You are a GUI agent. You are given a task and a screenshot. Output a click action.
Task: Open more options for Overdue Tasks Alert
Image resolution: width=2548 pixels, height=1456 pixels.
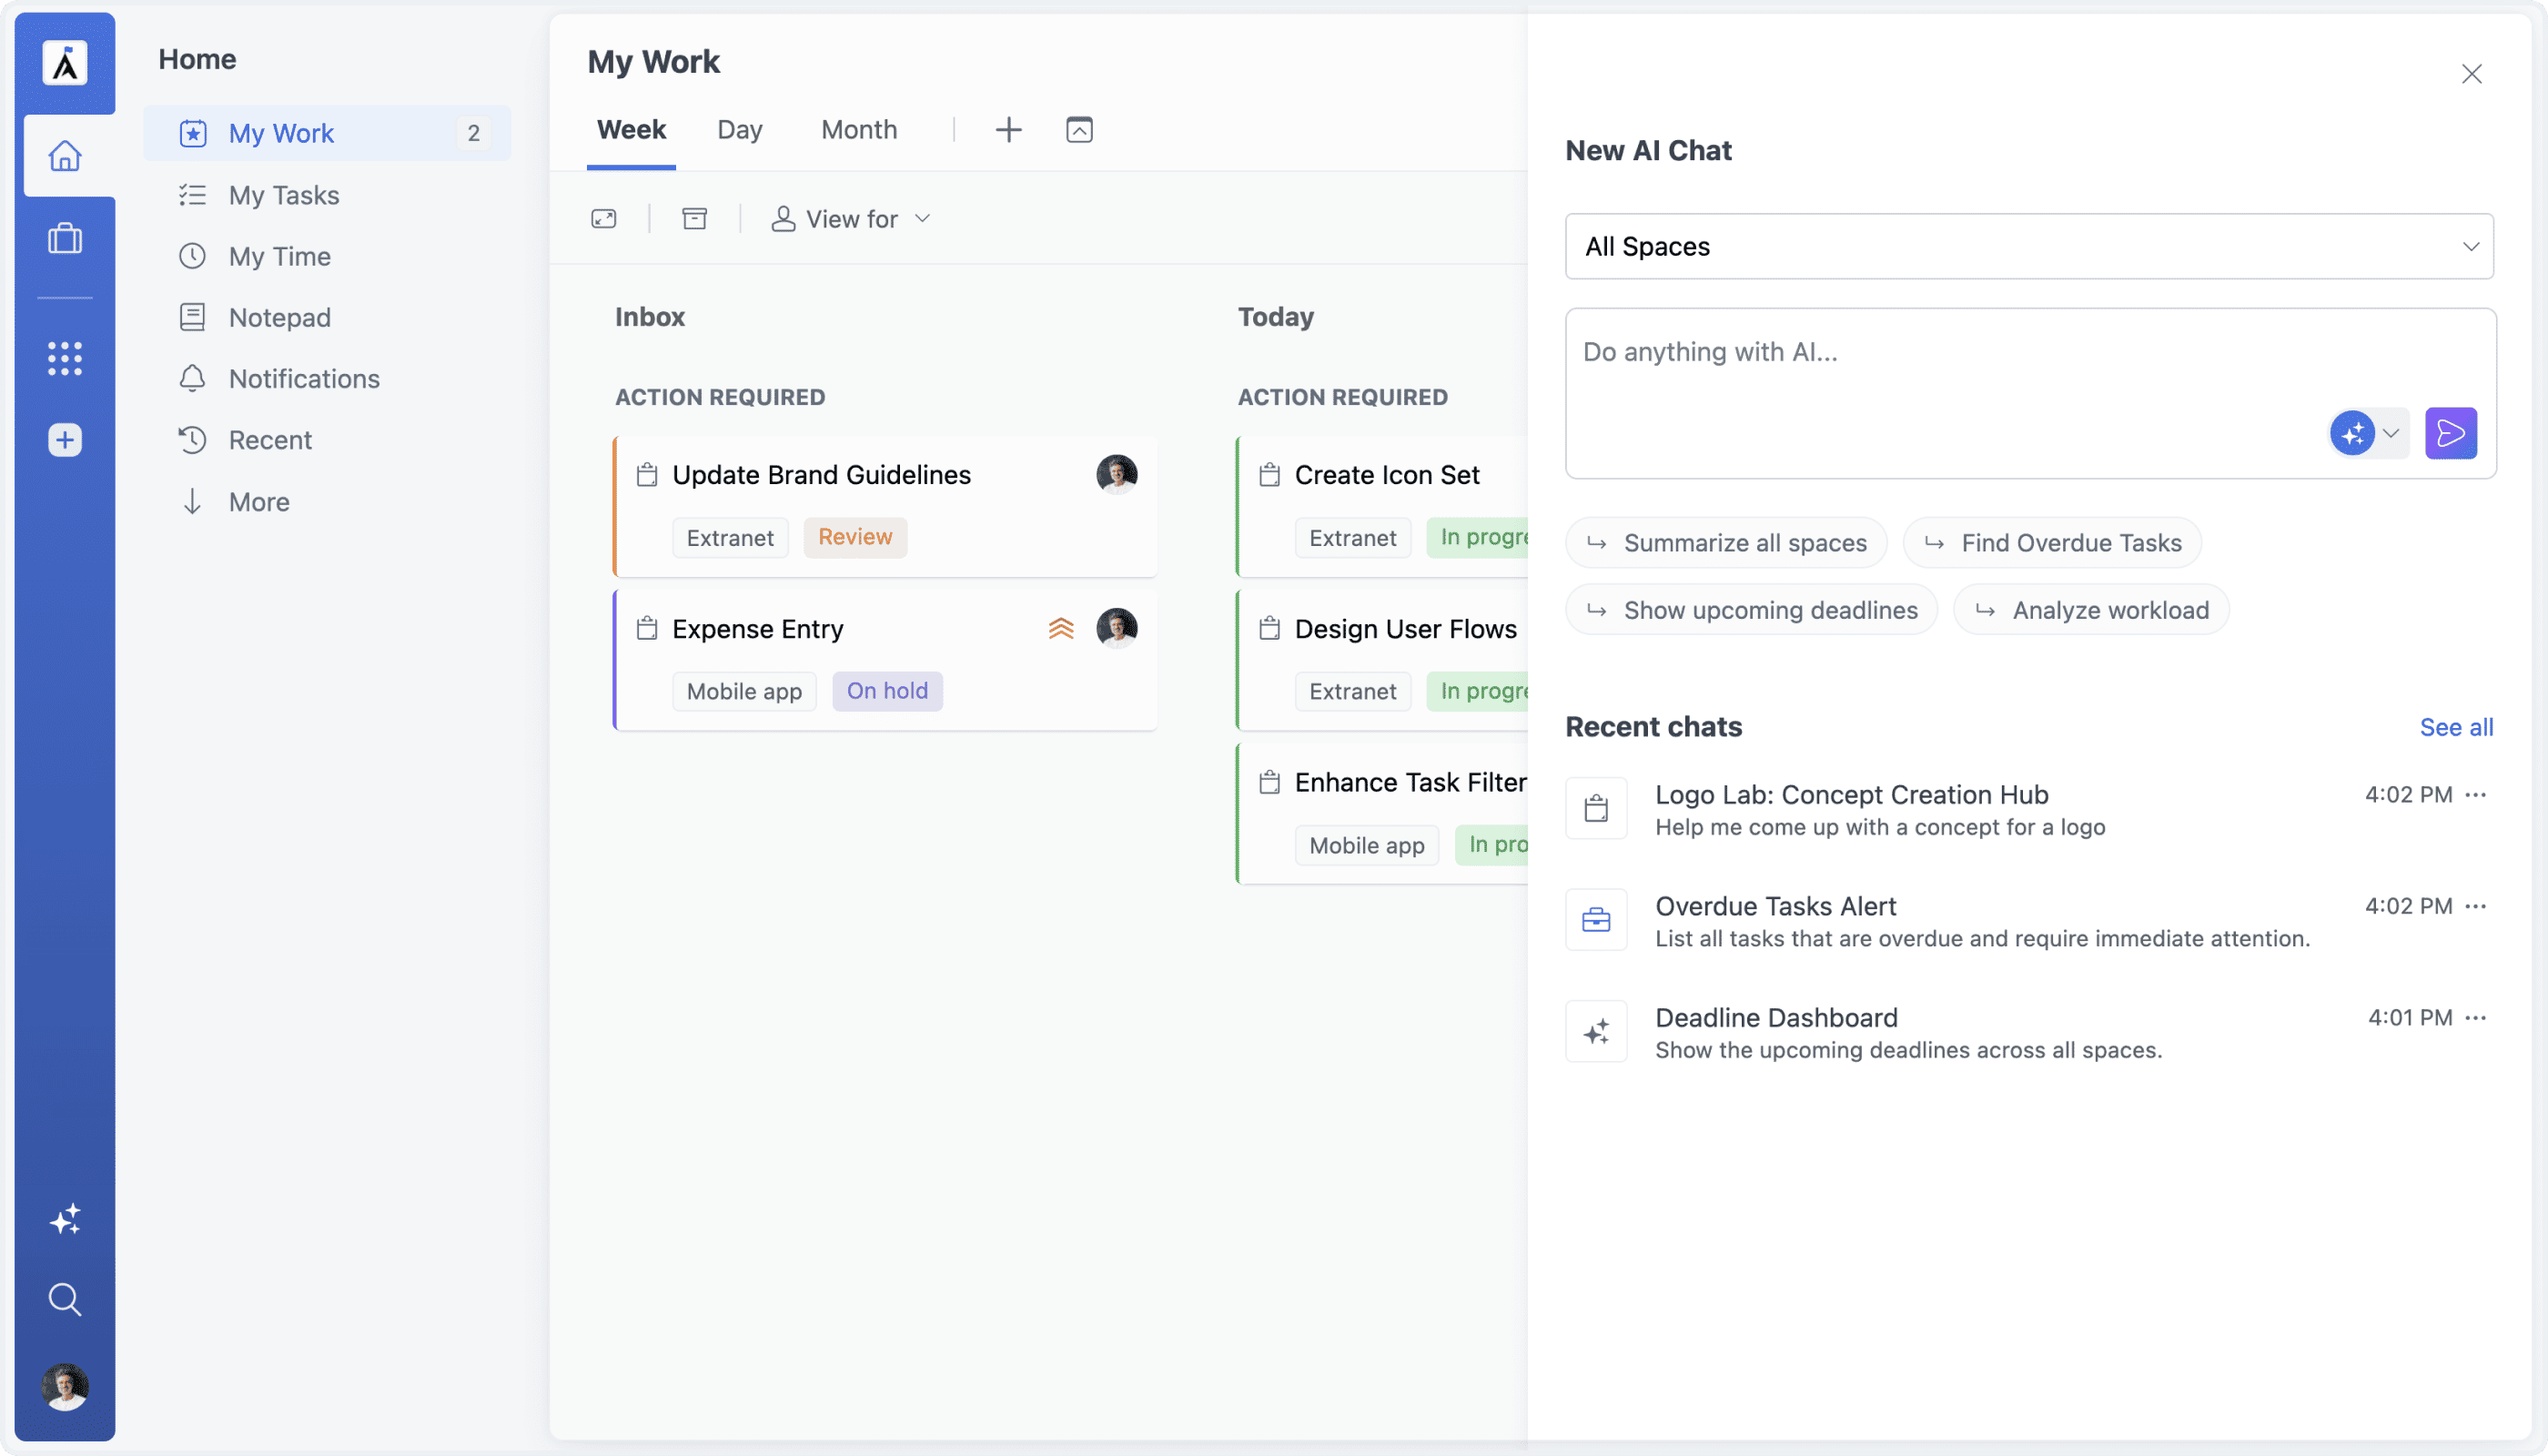(2475, 906)
